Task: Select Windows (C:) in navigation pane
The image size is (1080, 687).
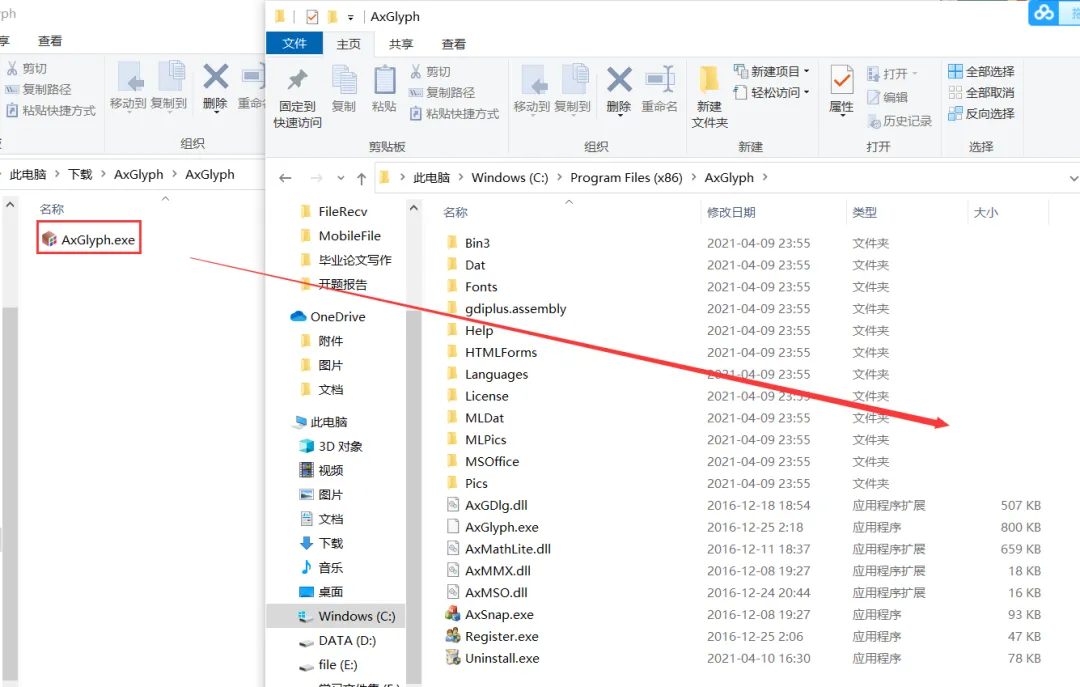Action: tap(346, 616)
